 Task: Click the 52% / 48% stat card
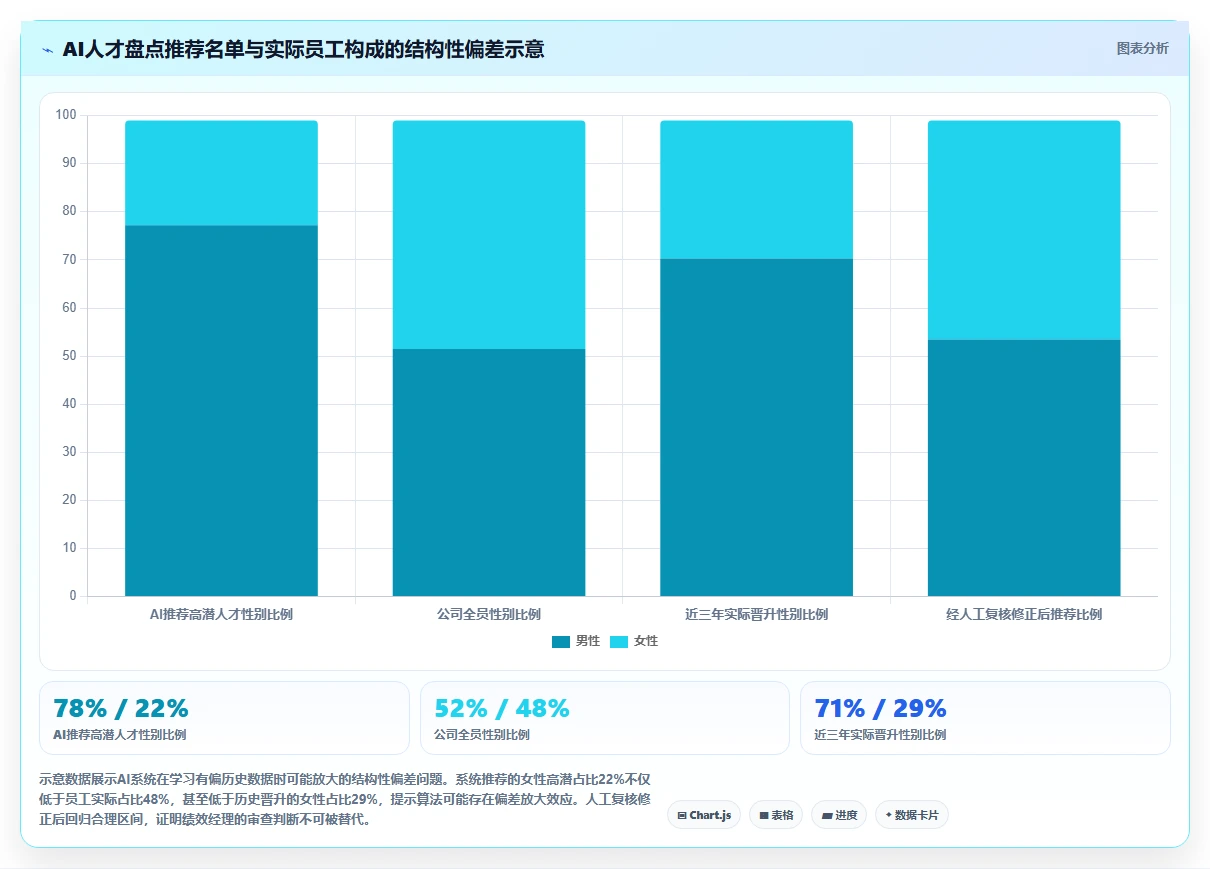pos(605,718)
